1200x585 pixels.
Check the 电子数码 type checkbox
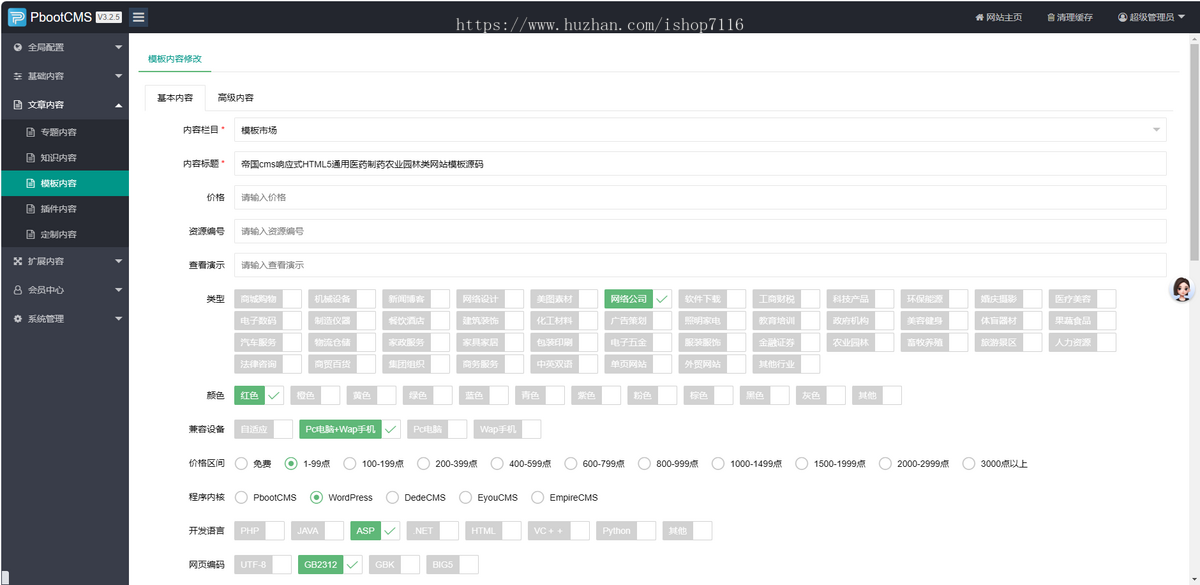(x=268, y=321)
